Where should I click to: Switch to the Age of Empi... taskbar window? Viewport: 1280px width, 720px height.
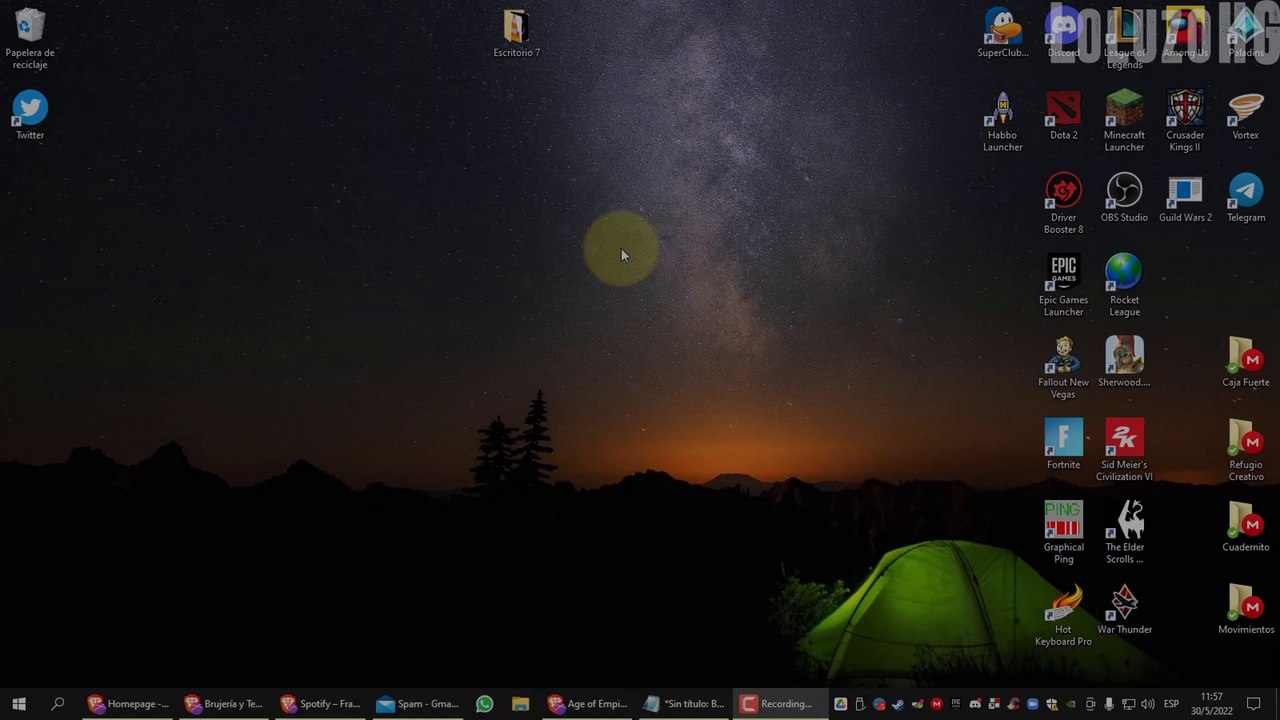pos(587,704)
